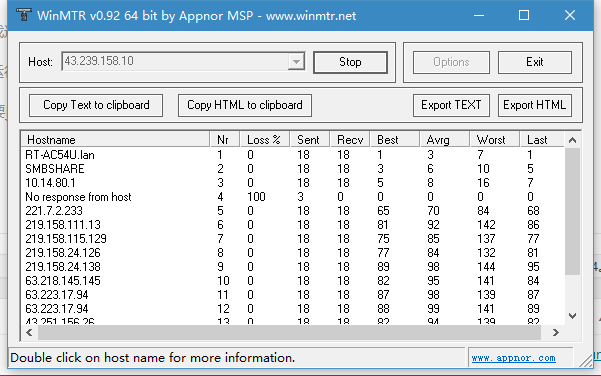This screenshot has width=601, height=376.
Task: Open the www.appnor.com link
Action: [x=514, y=358]
